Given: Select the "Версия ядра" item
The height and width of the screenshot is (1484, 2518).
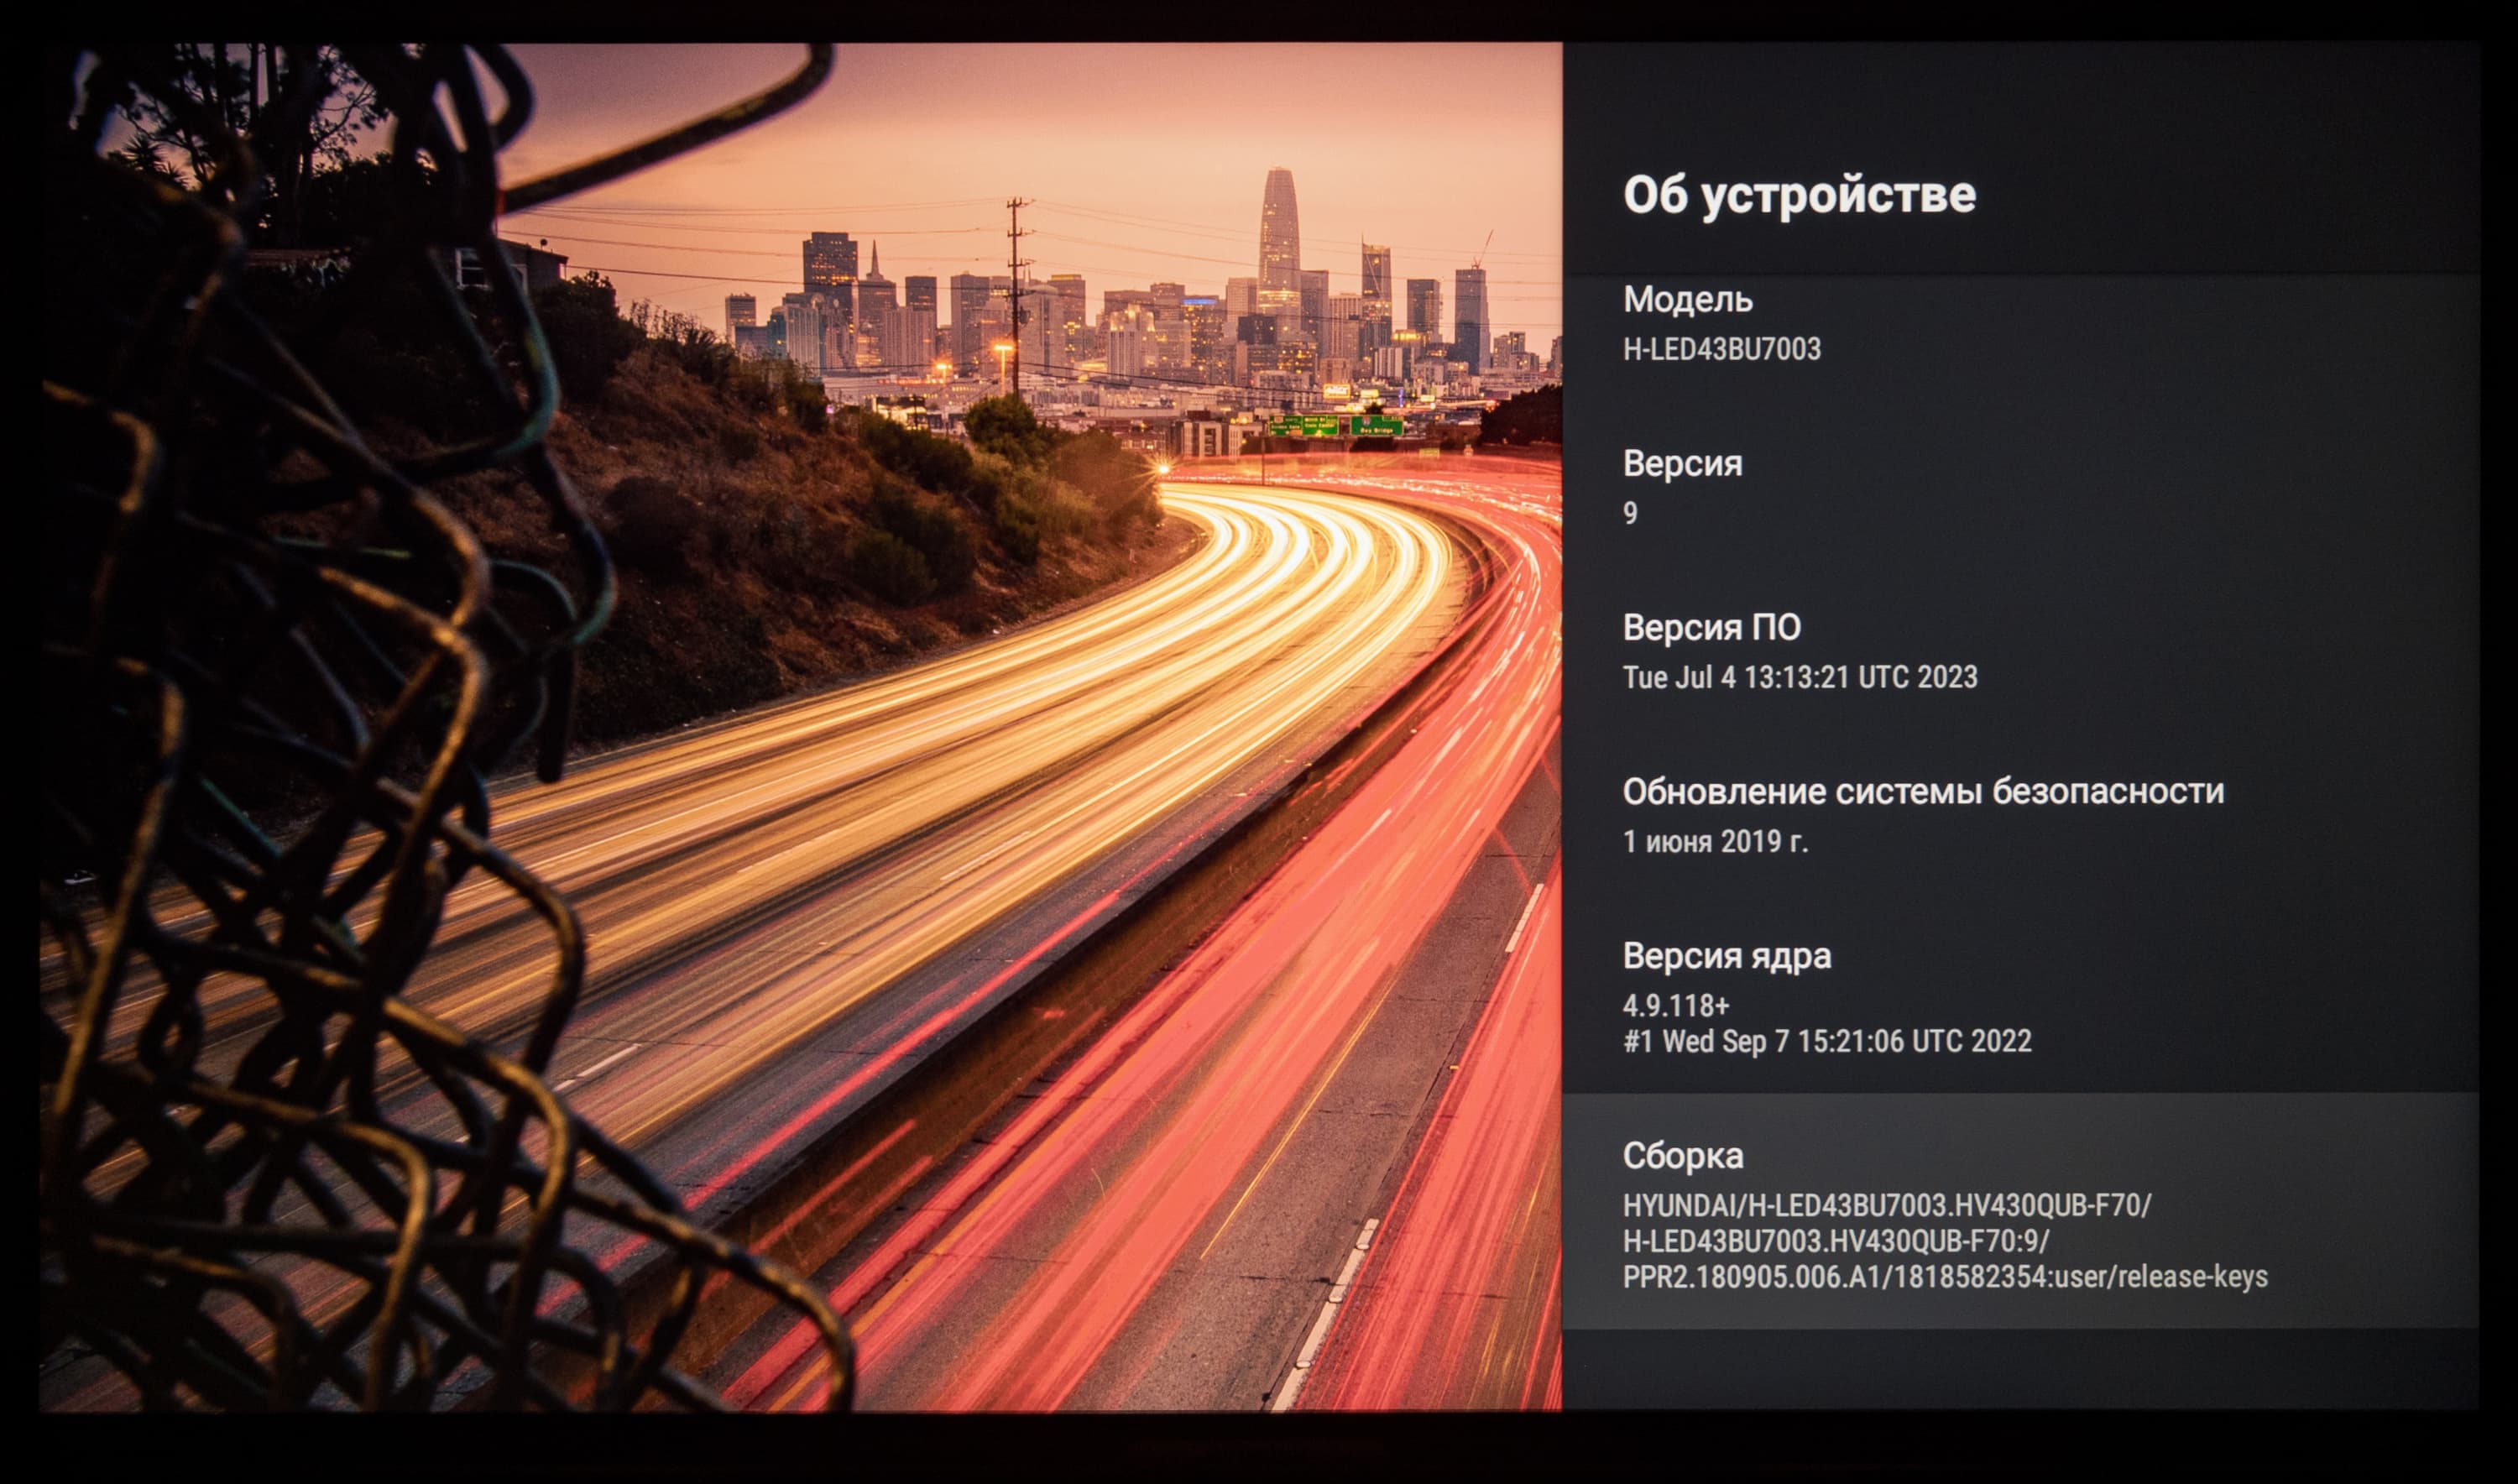Looking at the screenshot, I should (x=1726, y=955).
